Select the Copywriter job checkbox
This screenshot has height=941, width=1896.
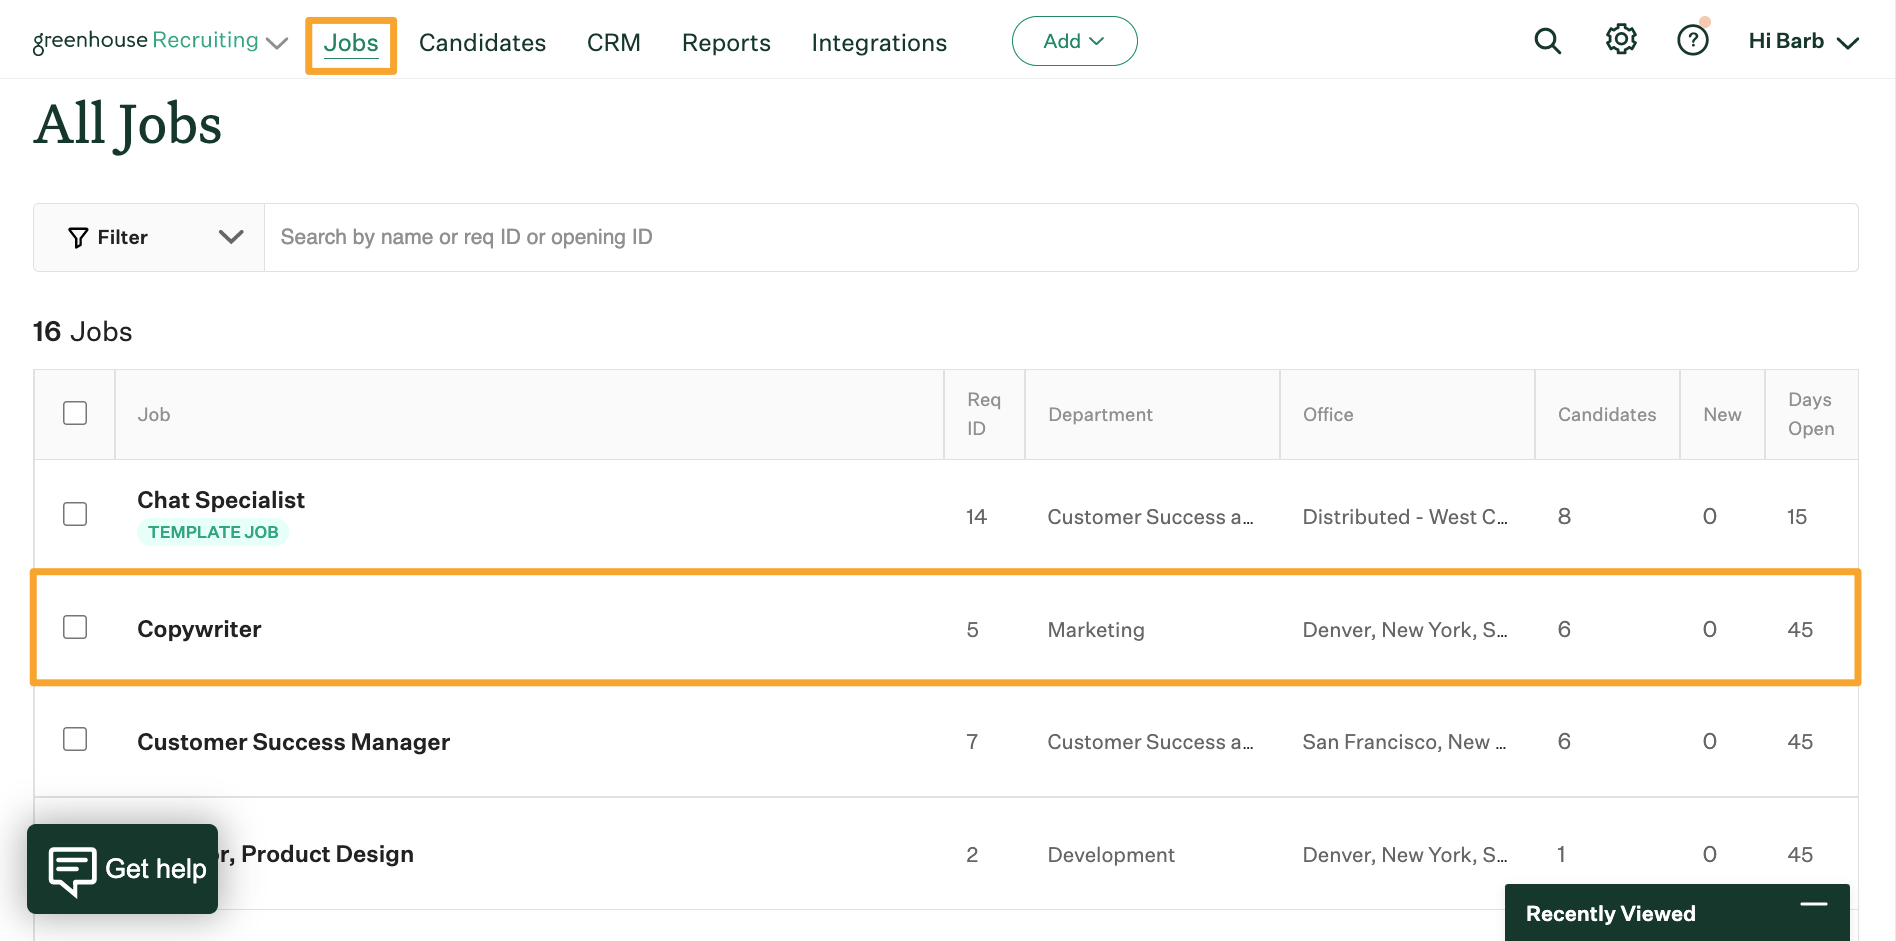coord(75,628)
